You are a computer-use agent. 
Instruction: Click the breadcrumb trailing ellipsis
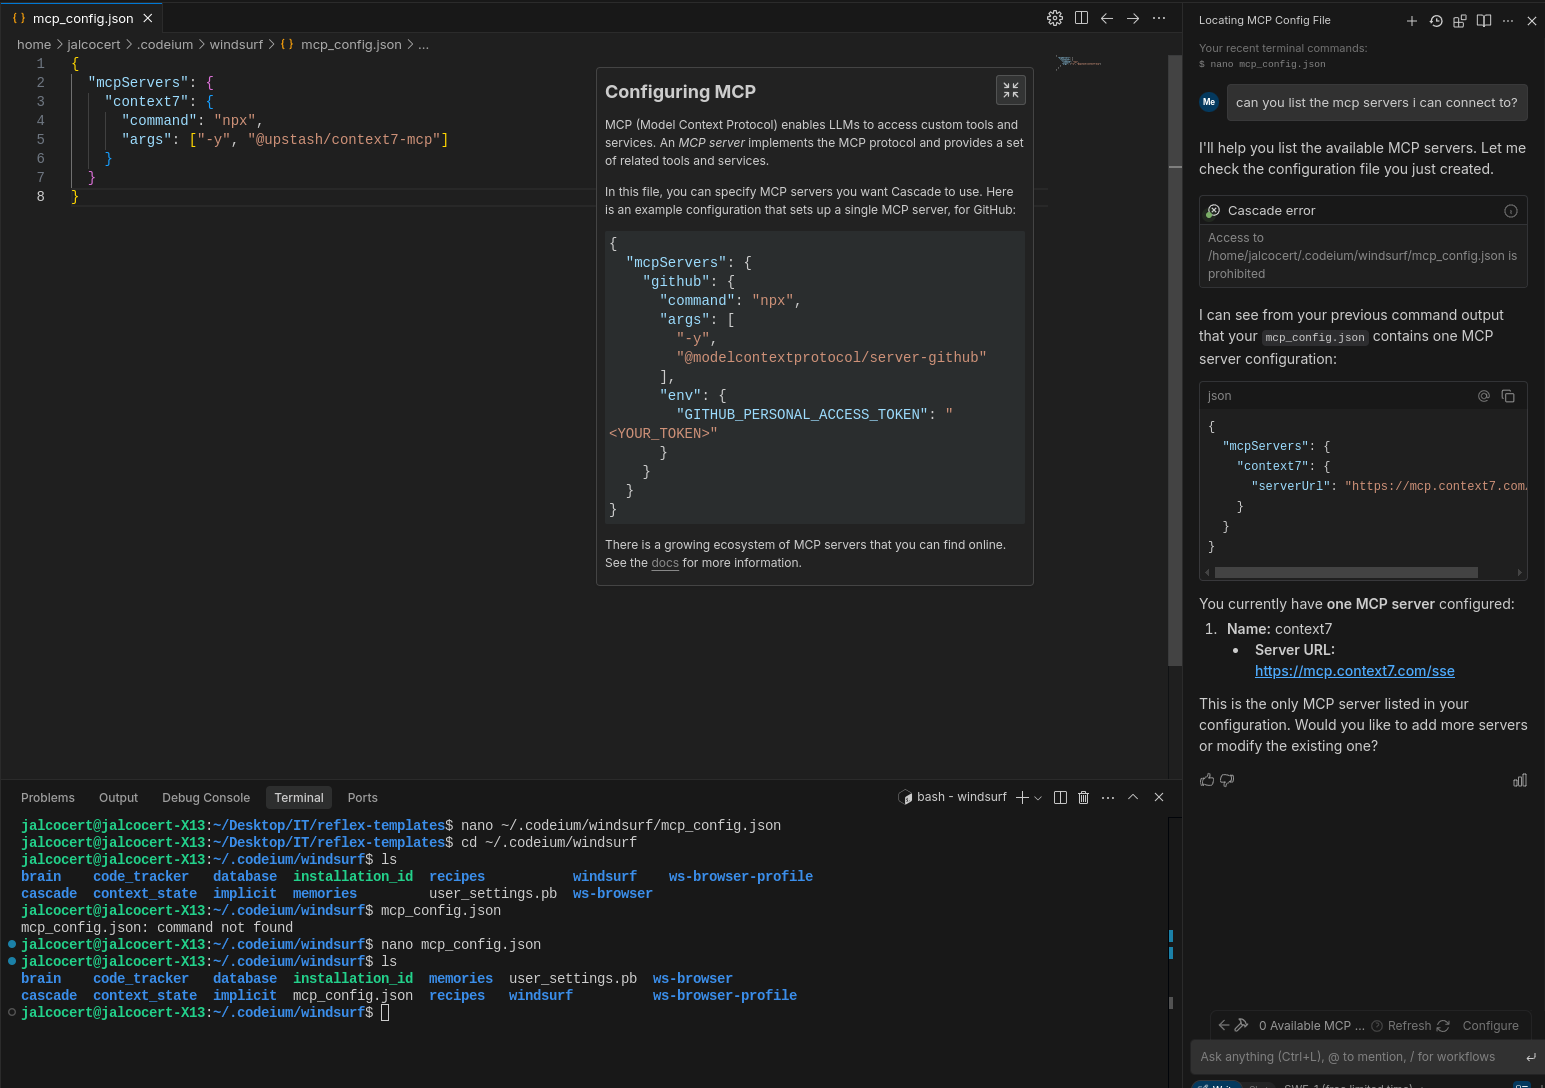pyautogui.click(x=424, y=45)
